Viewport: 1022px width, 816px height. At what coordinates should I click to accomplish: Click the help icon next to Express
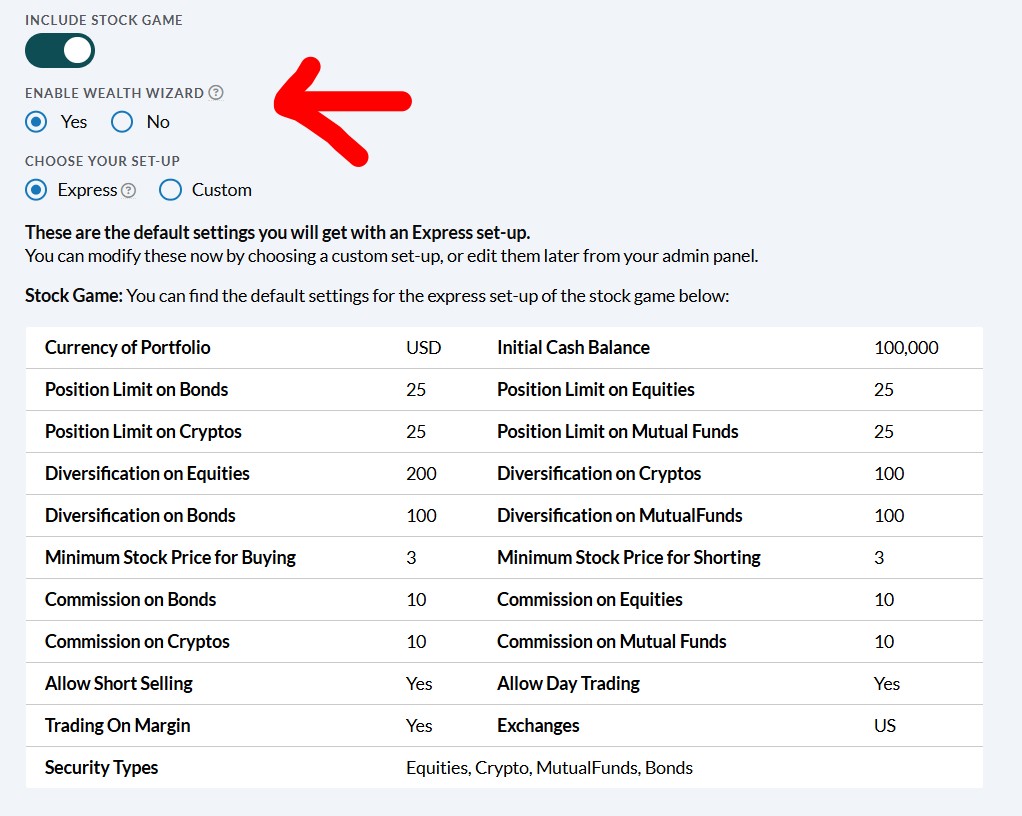128,190
